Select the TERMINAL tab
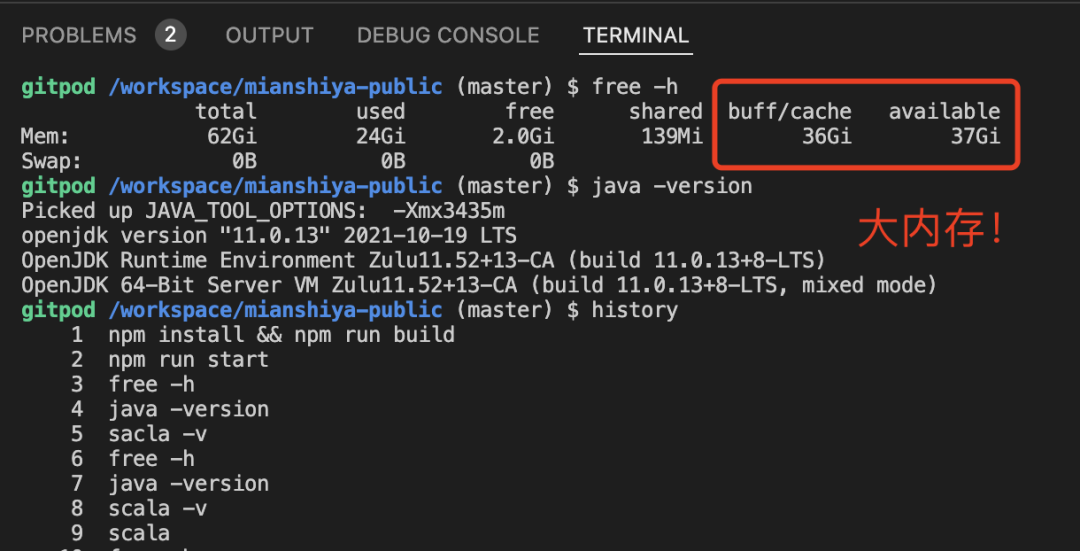The width and height of the screenshot is (1080, 551). click(x=636, y=36)
